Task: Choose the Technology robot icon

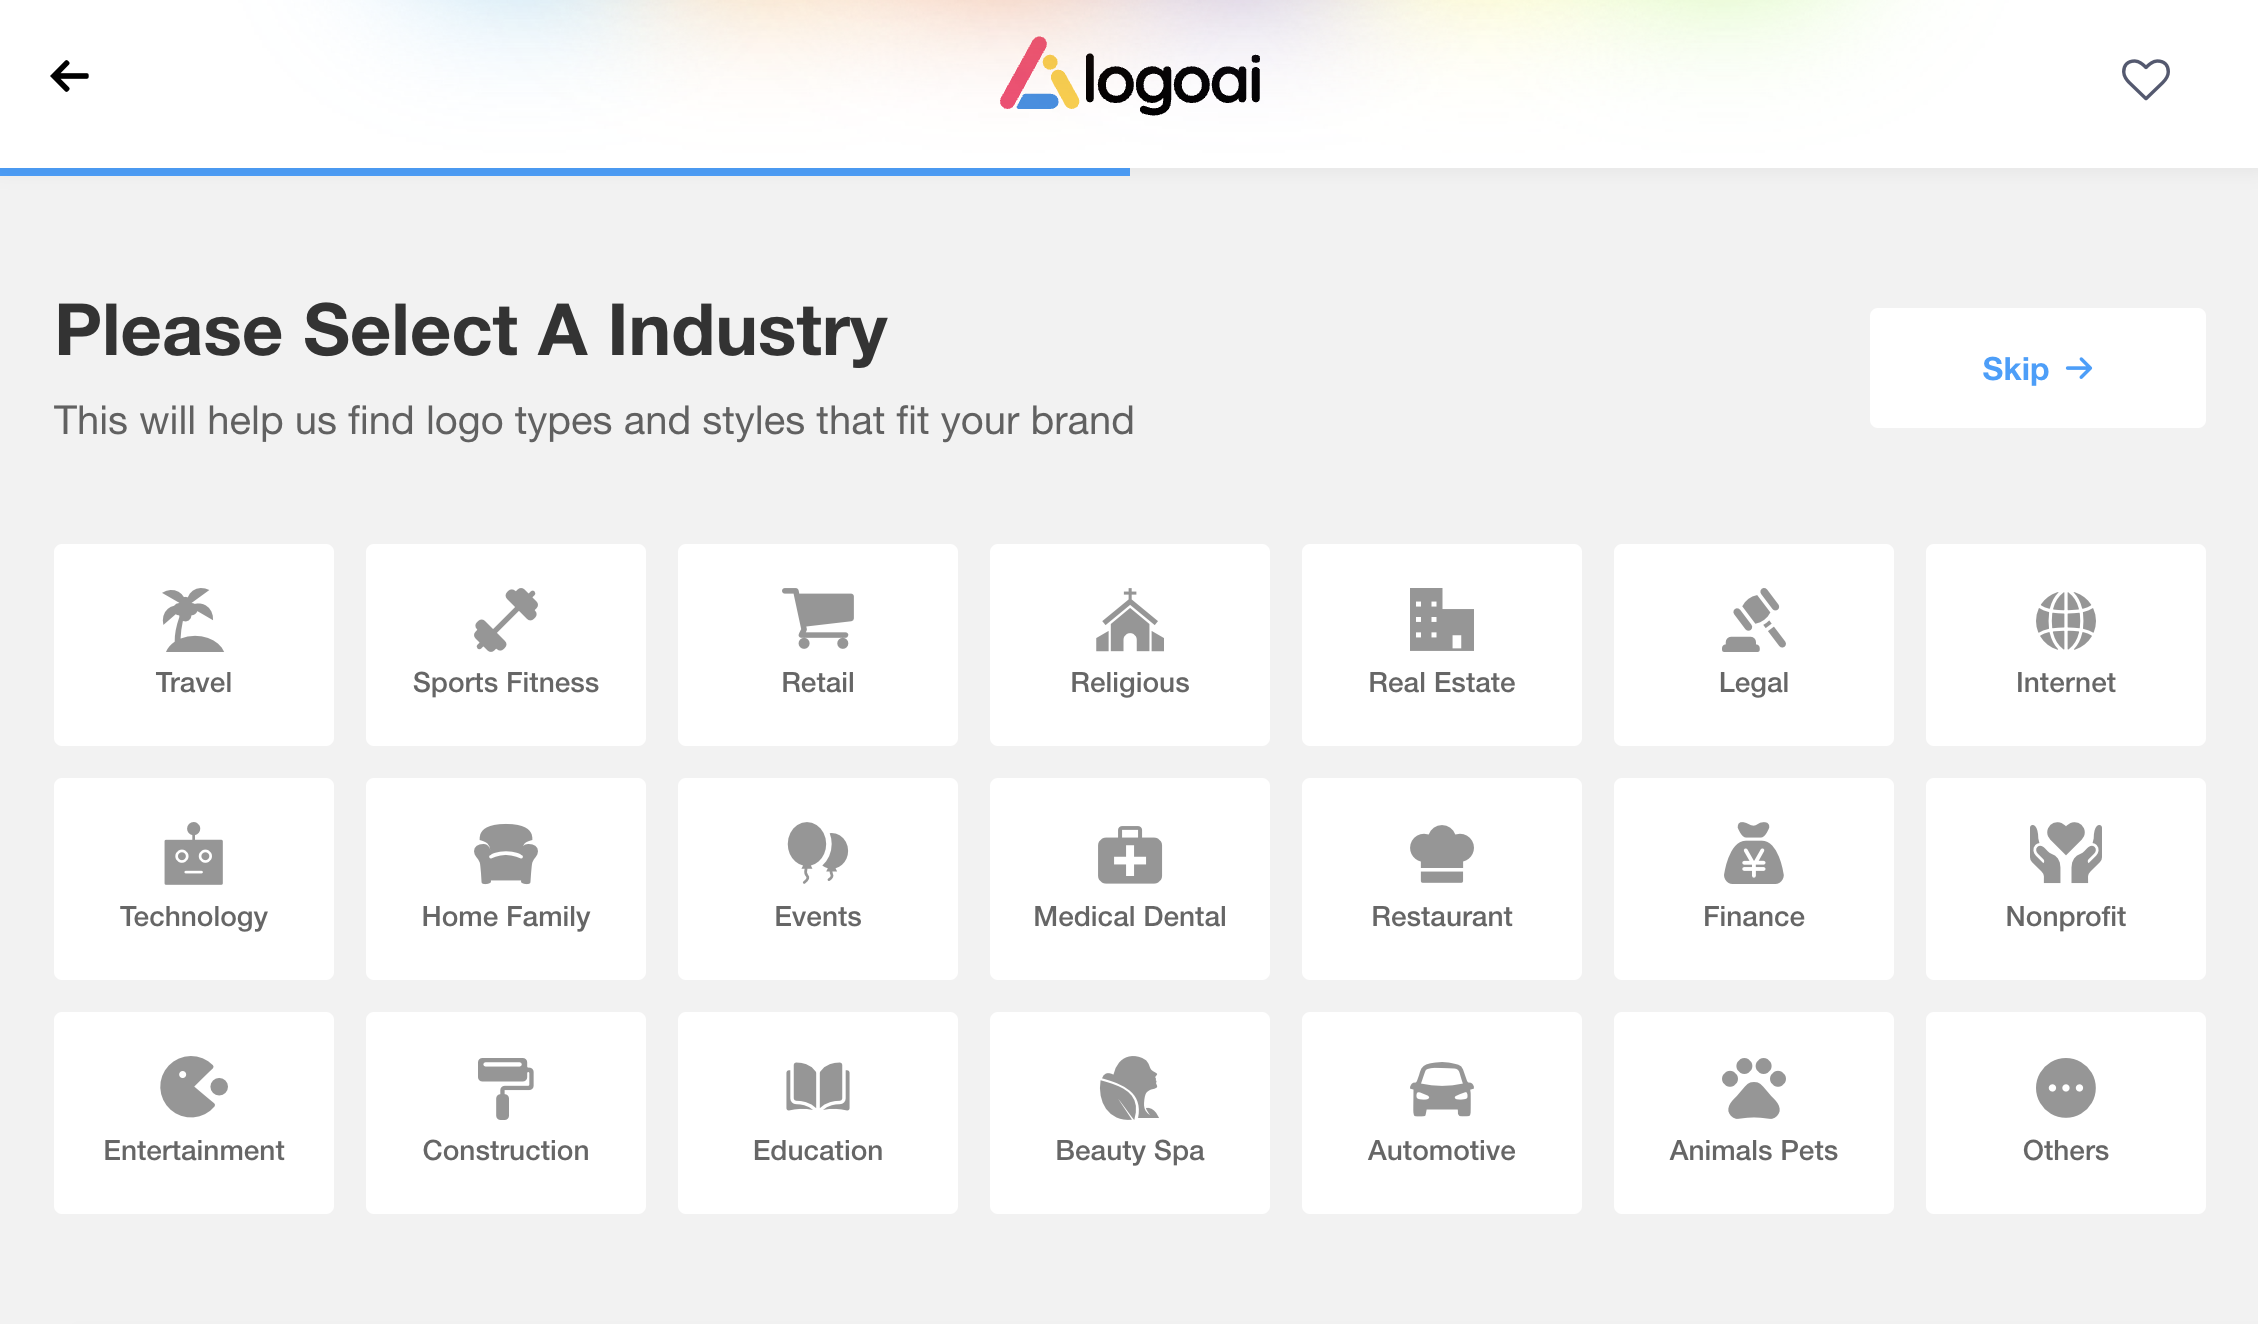Action: [x=193, y=854]
